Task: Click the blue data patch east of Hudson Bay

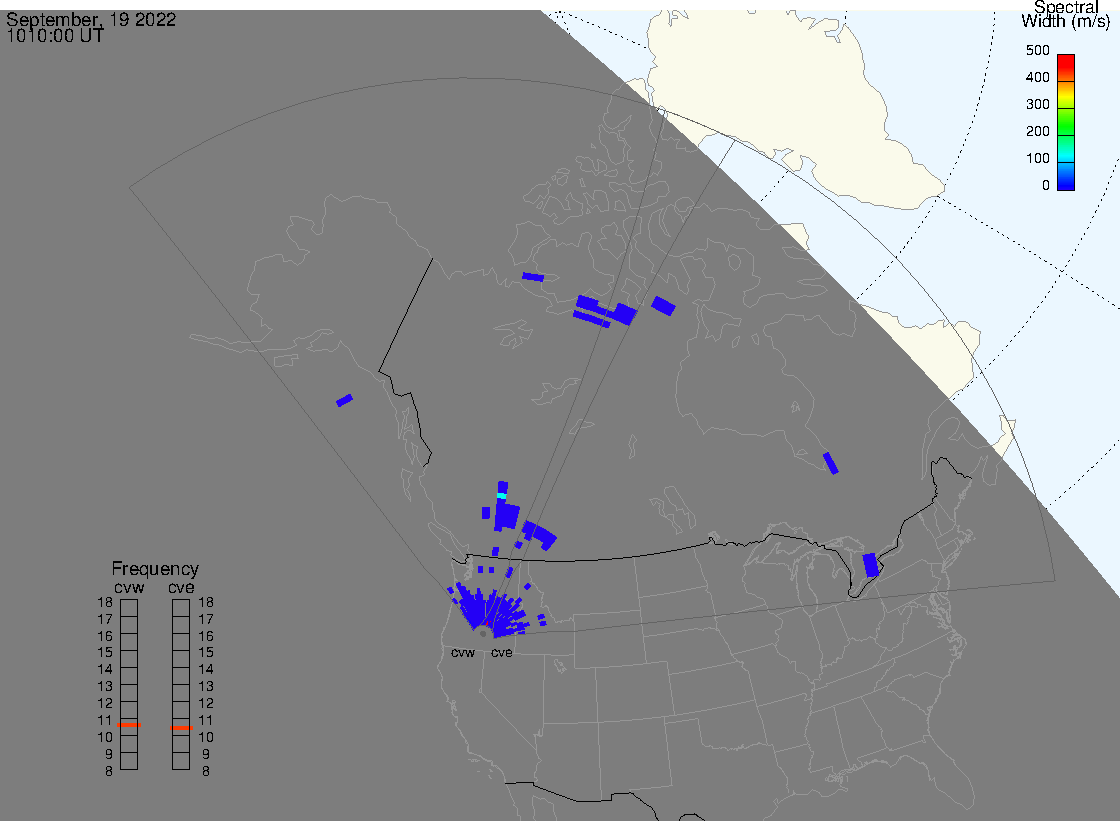Action: [830, 463]
